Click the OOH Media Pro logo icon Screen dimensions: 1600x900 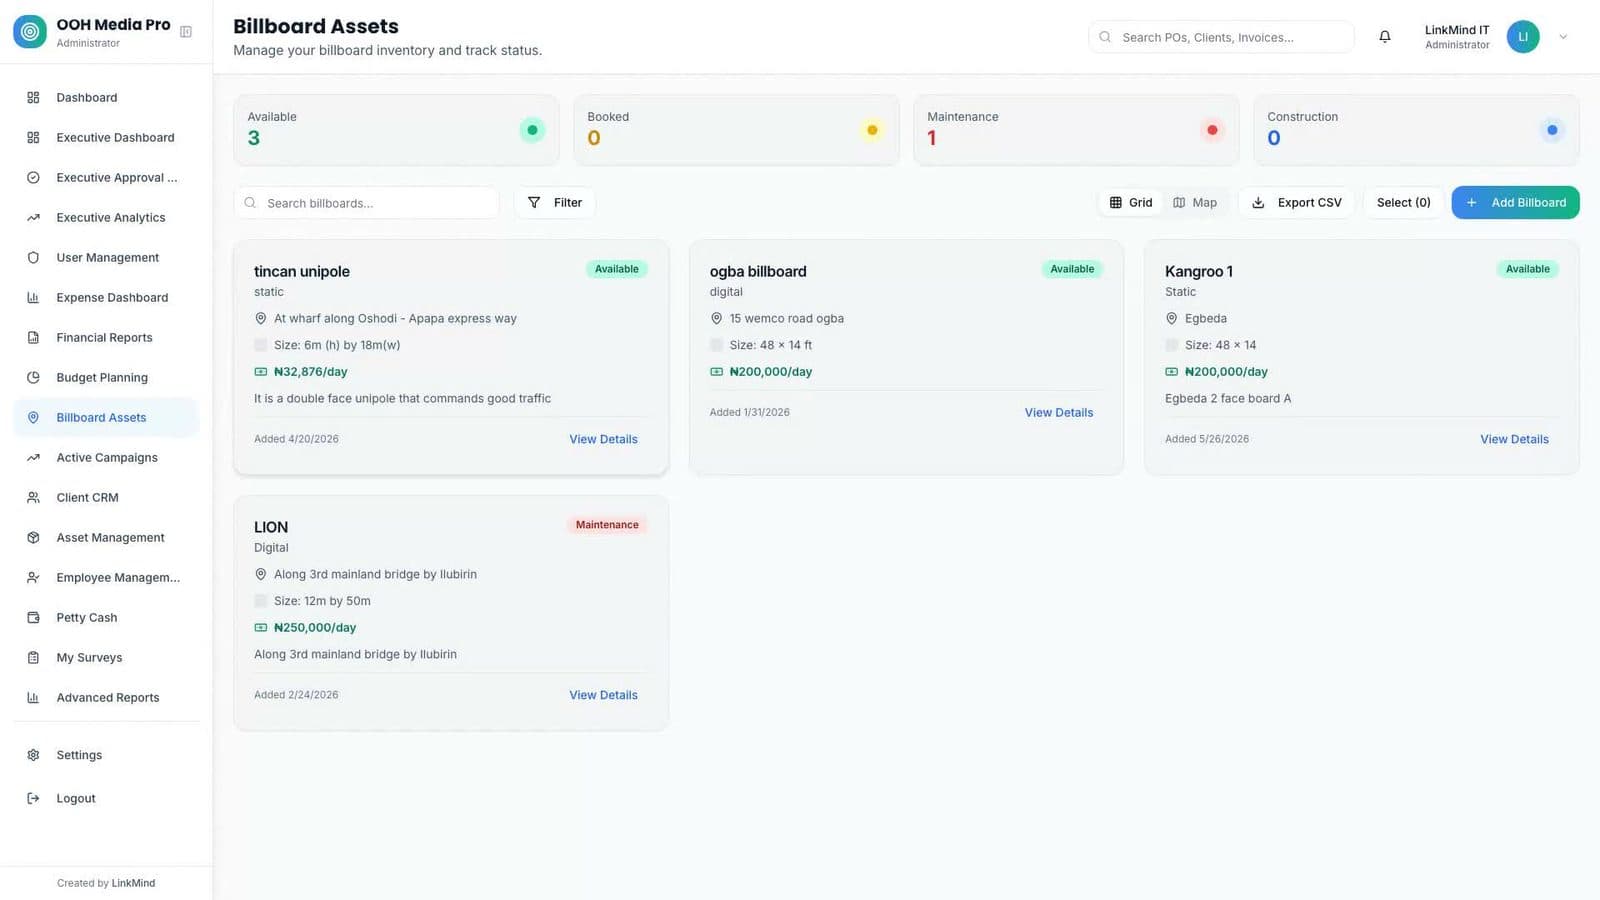(30, 32)
